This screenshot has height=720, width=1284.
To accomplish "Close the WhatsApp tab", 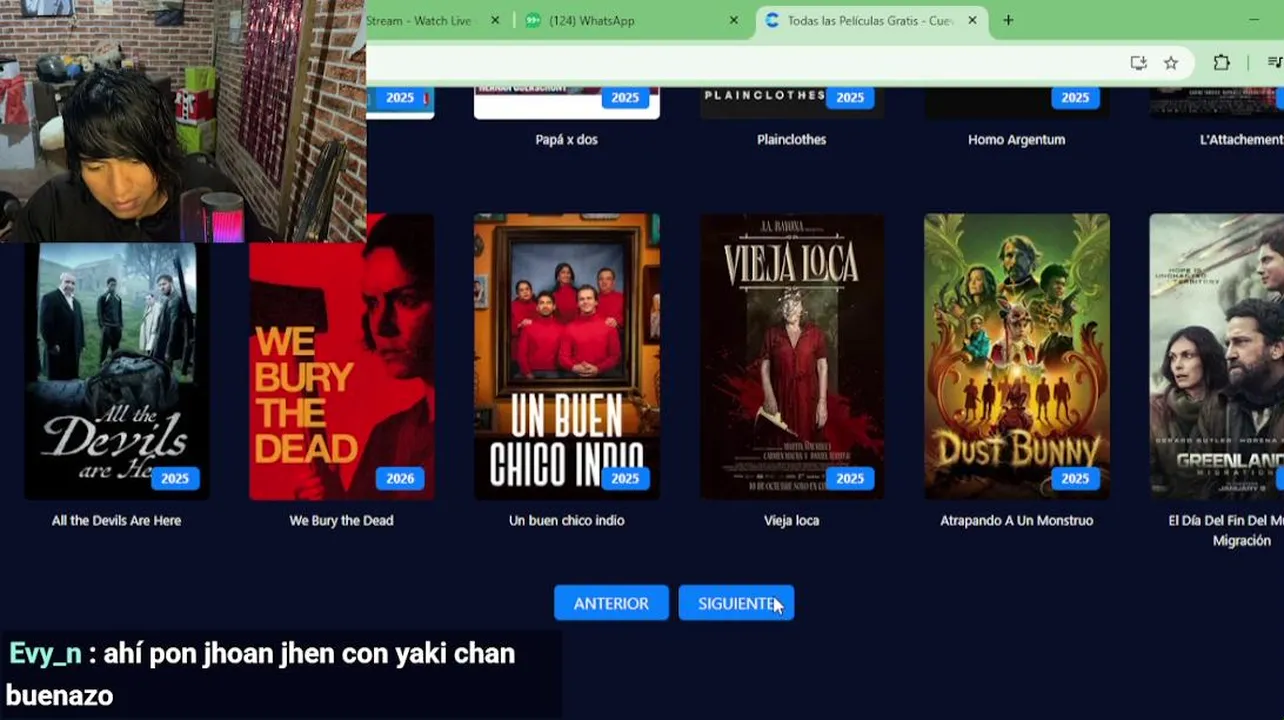I will pos(734,20).
